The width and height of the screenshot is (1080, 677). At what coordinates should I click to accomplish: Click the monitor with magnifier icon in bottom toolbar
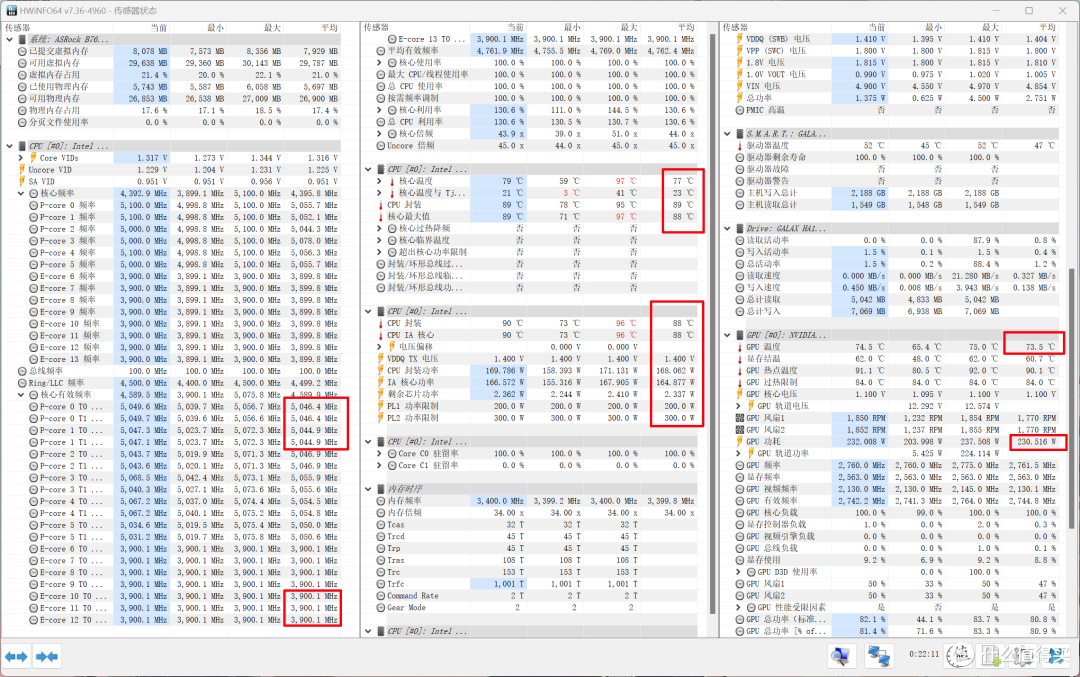[x=842, y=656]
